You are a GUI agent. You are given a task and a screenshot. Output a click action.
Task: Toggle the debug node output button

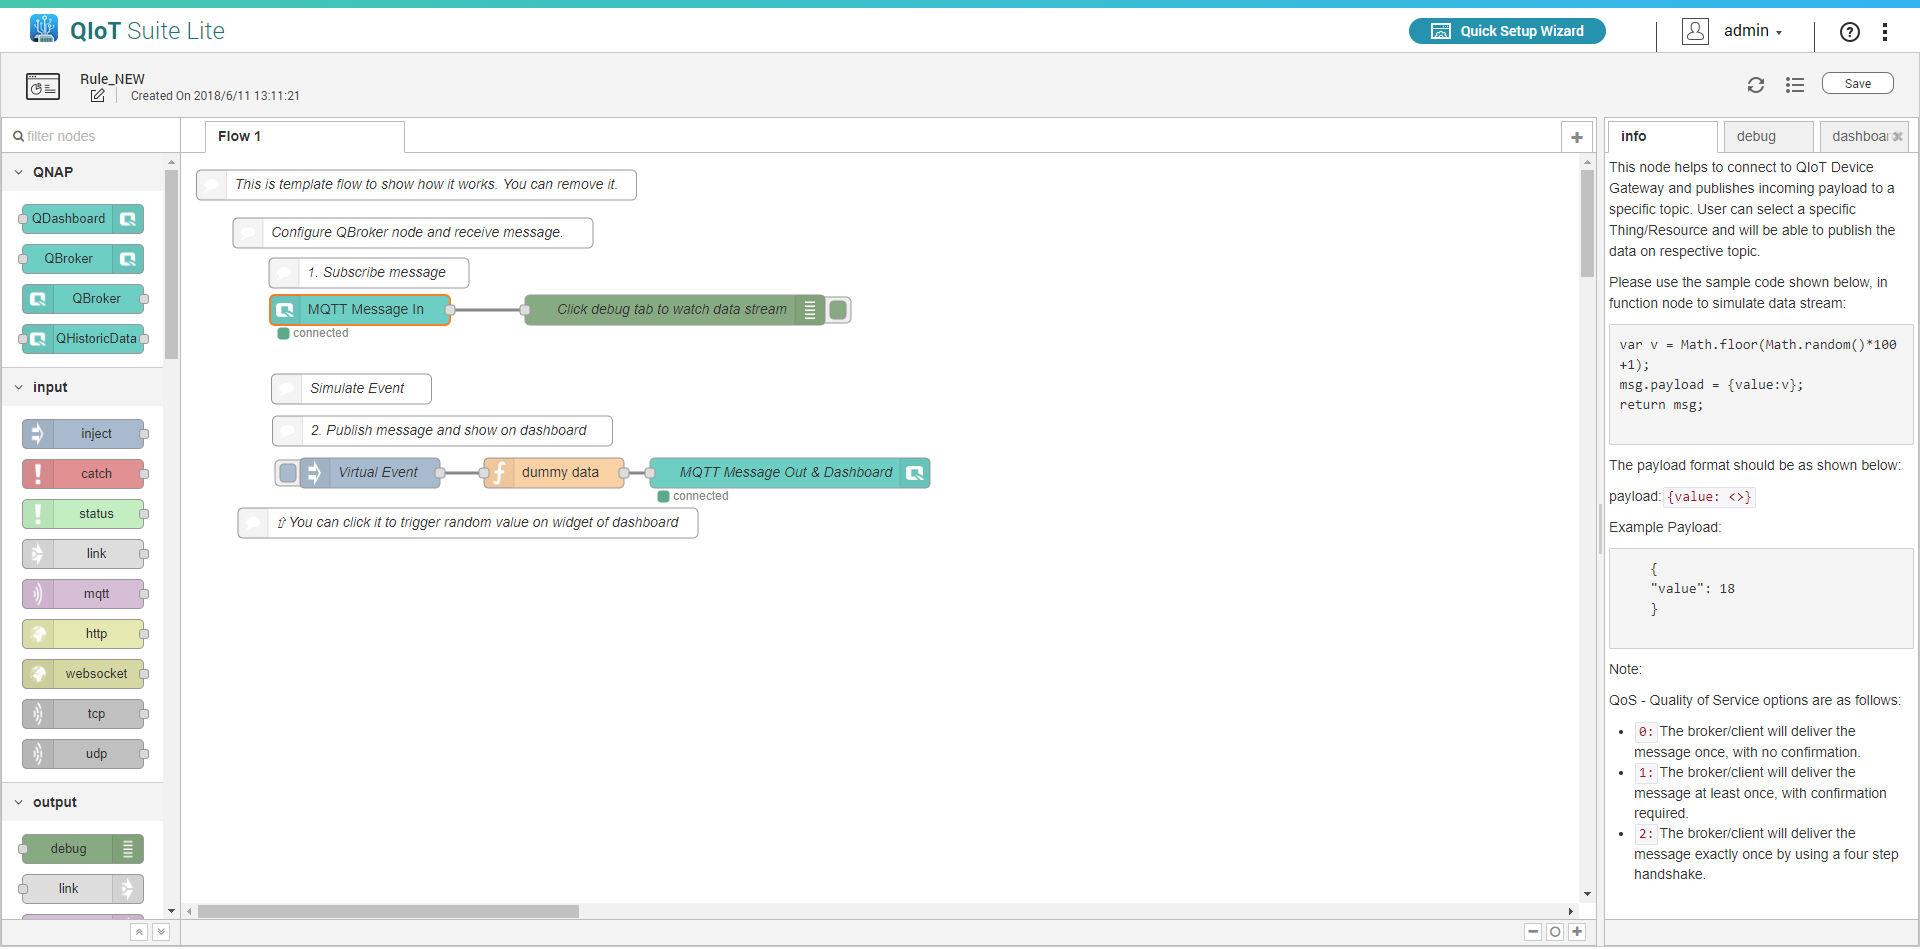[x=839, y=310]
